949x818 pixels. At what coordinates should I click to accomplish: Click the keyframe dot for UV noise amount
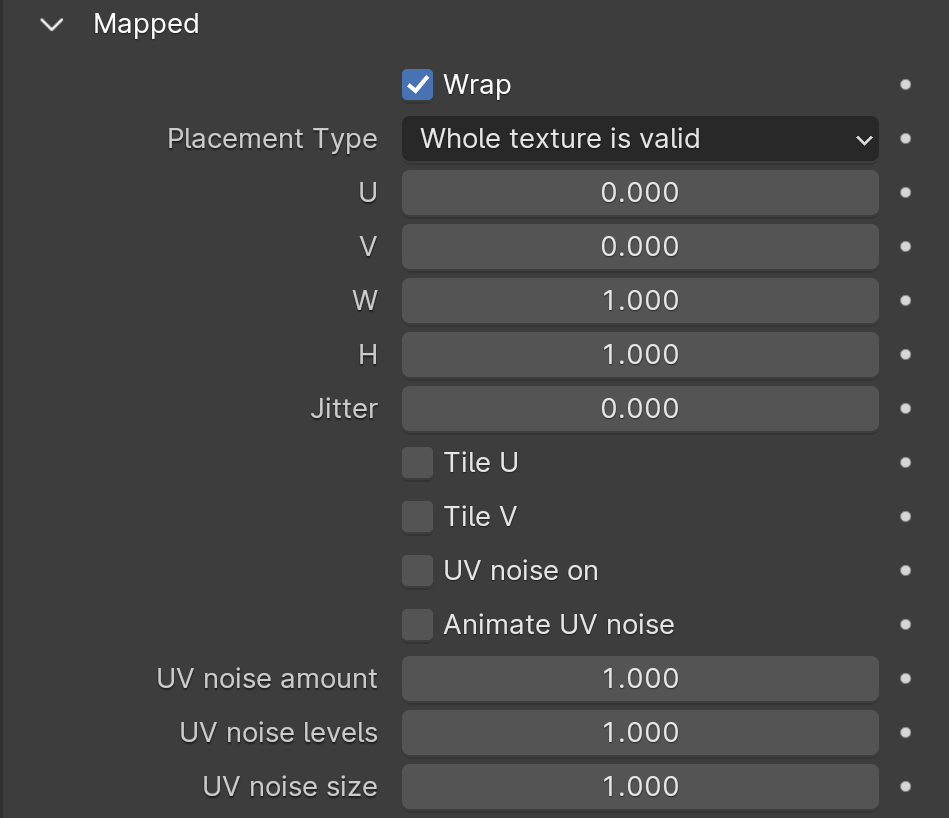coord(905,678)
